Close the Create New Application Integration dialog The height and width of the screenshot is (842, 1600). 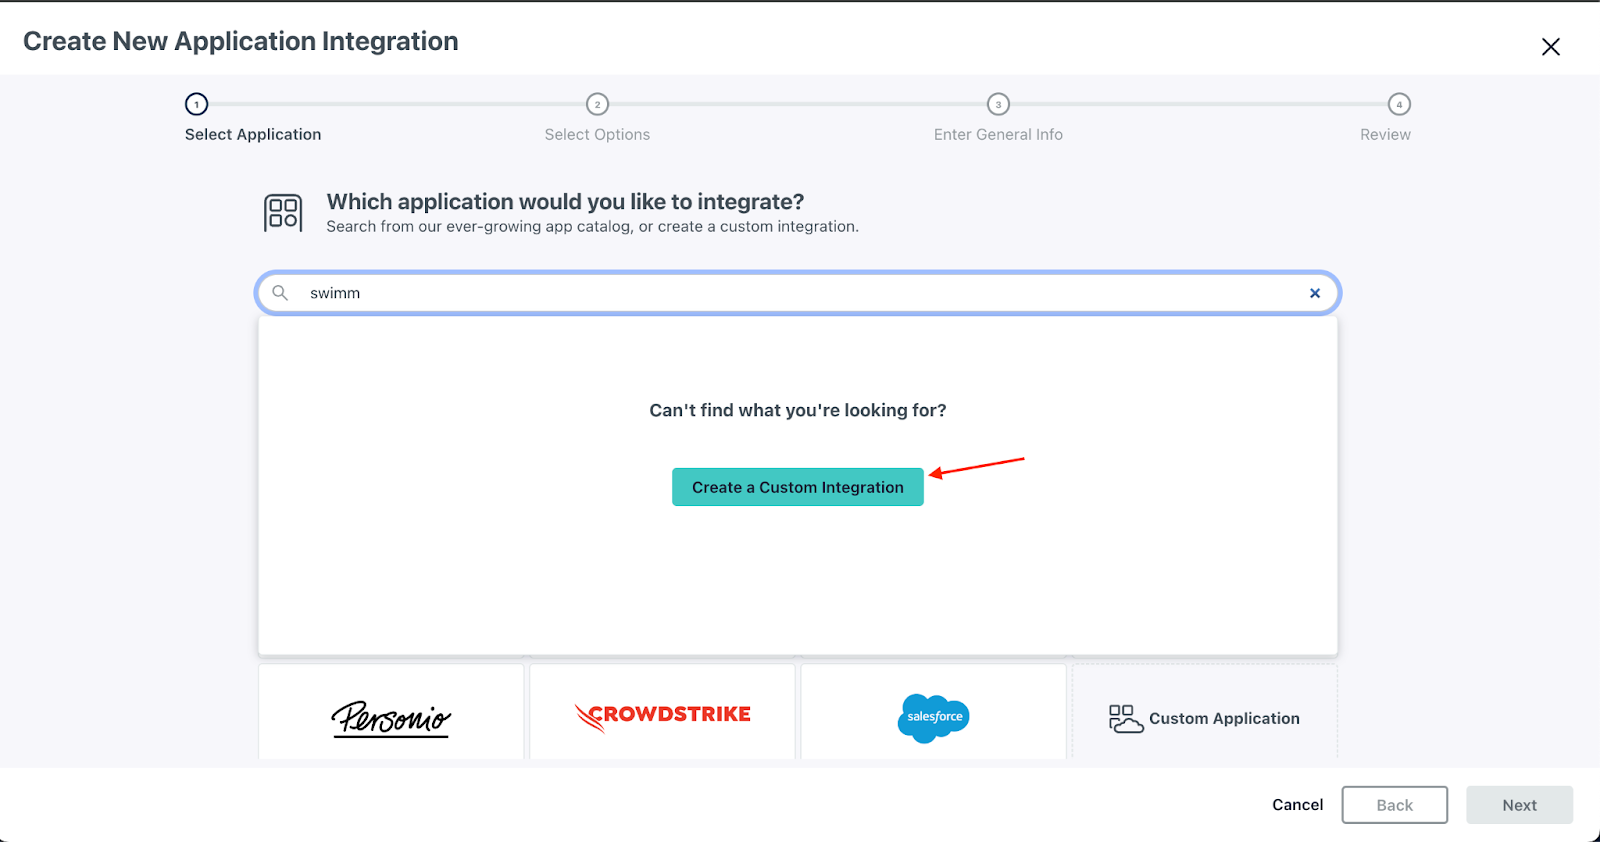click(x=1551, y=47)
